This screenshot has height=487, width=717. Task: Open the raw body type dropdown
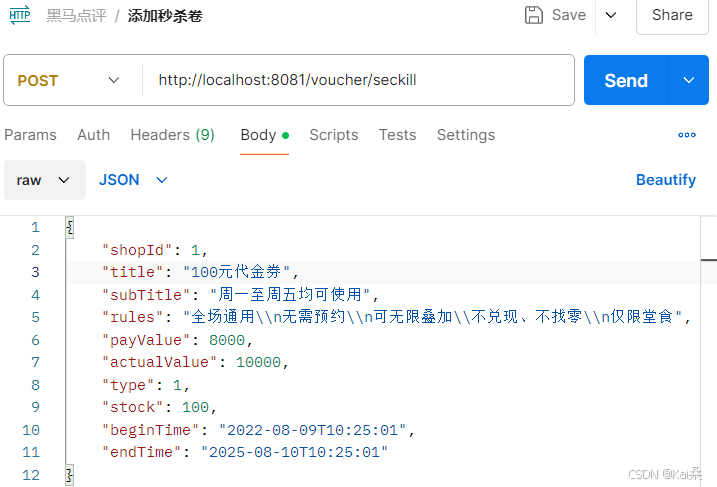pyautogui.click(x=44, y=180)
